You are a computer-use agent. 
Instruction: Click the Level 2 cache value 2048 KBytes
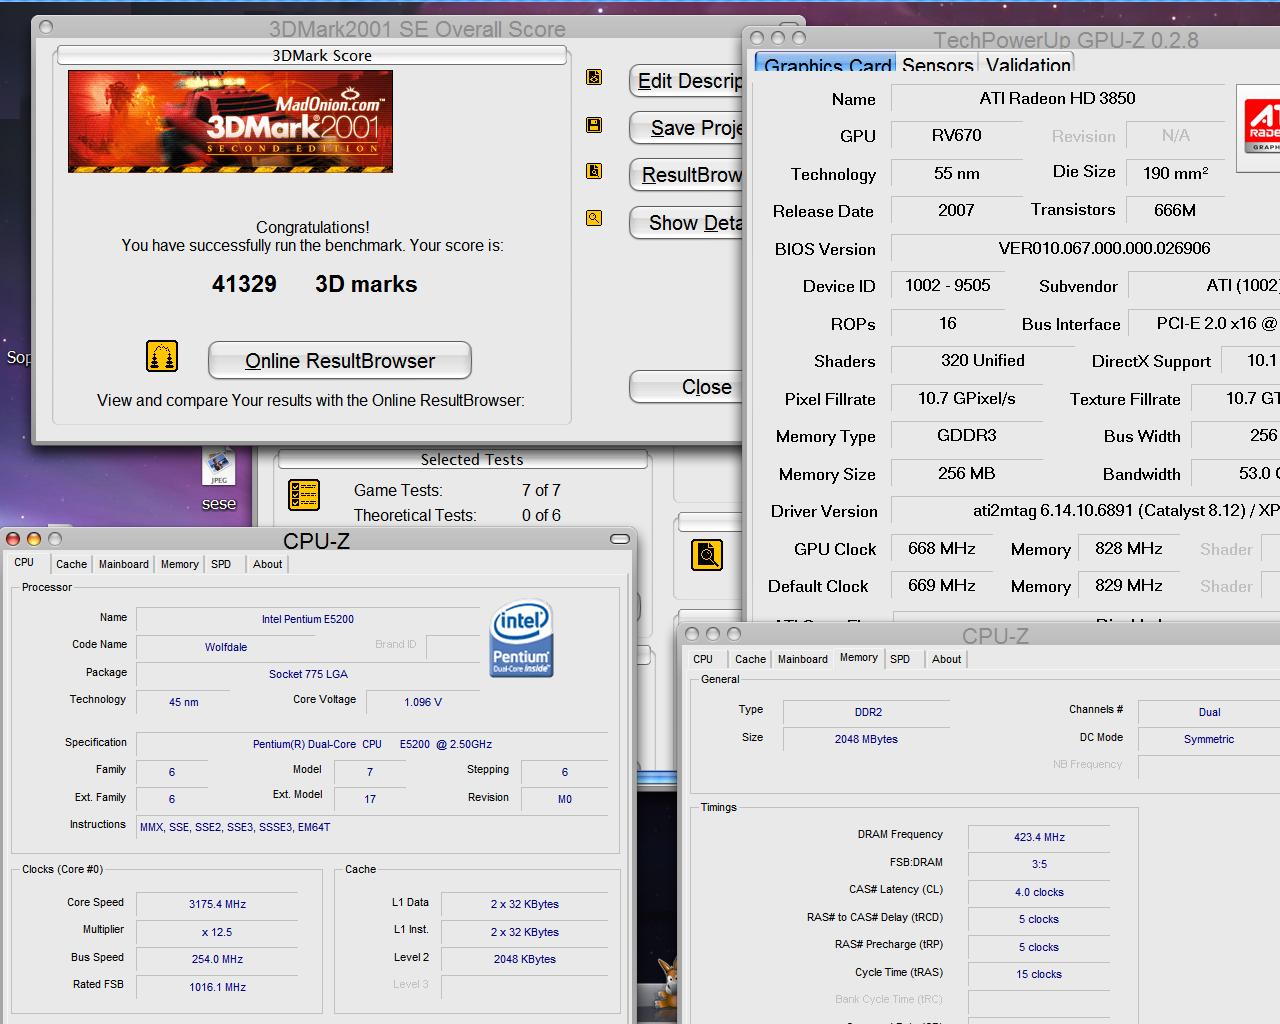[x=525, y=959]
